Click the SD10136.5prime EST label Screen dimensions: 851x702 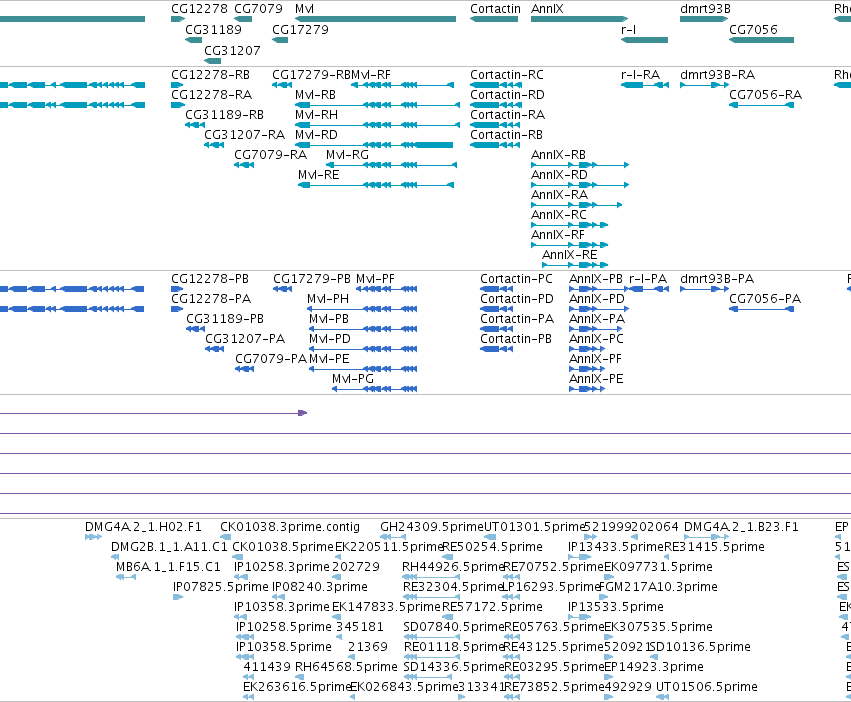(700, 647)
